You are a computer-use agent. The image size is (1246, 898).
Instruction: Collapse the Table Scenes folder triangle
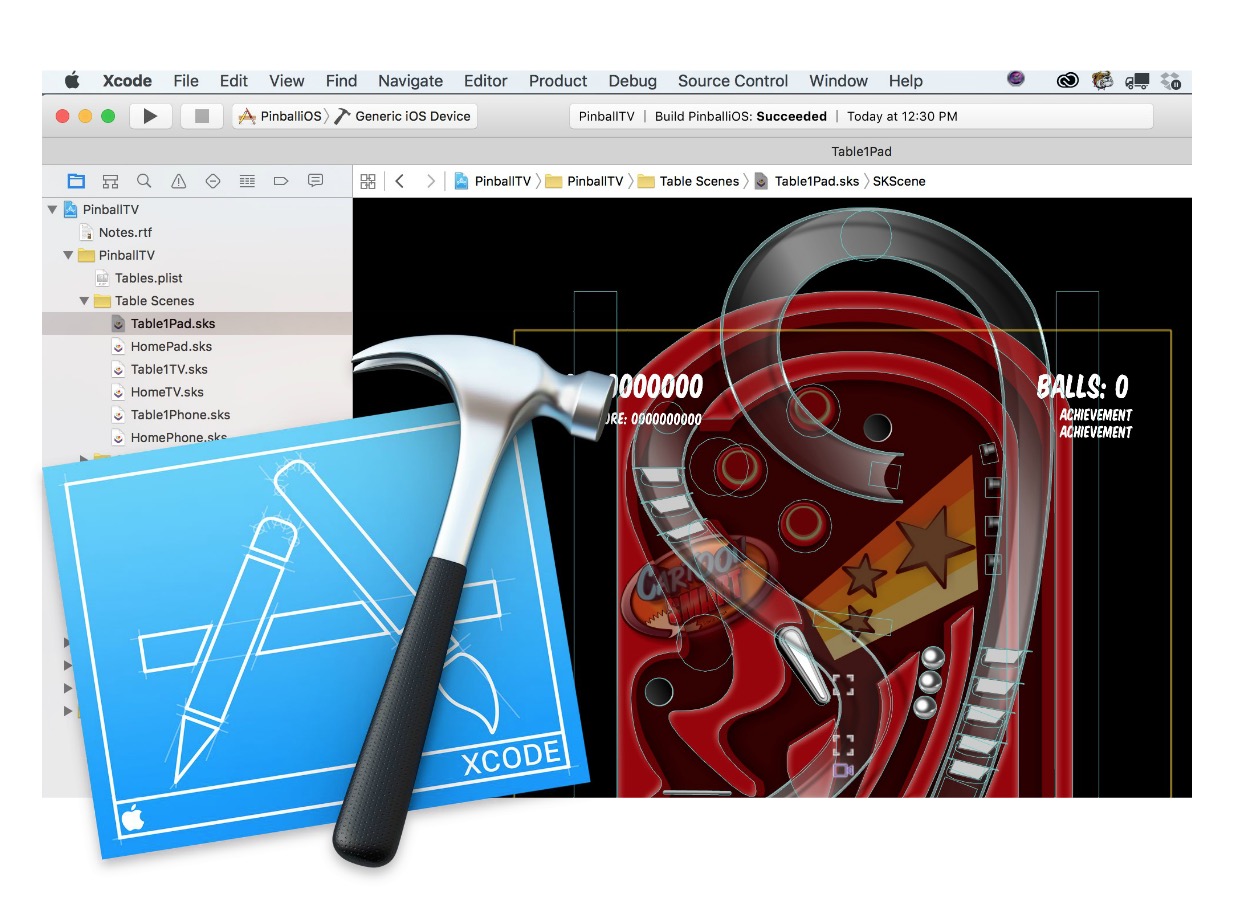click(x=85, y=301)
